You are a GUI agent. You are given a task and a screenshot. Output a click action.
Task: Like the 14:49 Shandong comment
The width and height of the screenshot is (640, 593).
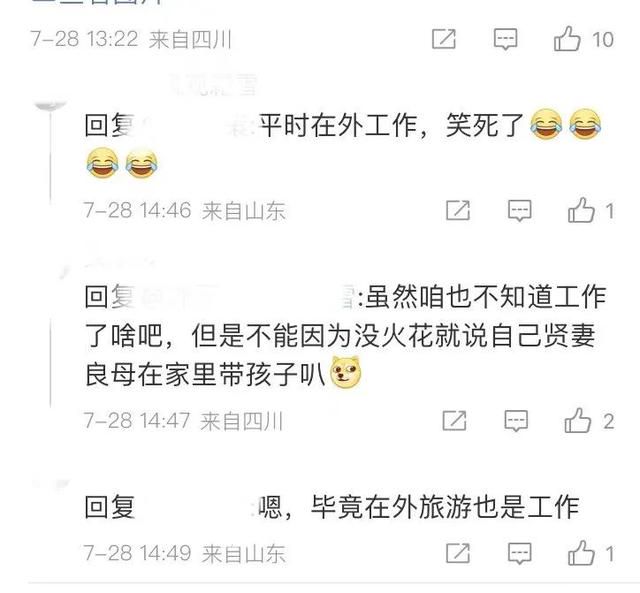click(581, 553)
